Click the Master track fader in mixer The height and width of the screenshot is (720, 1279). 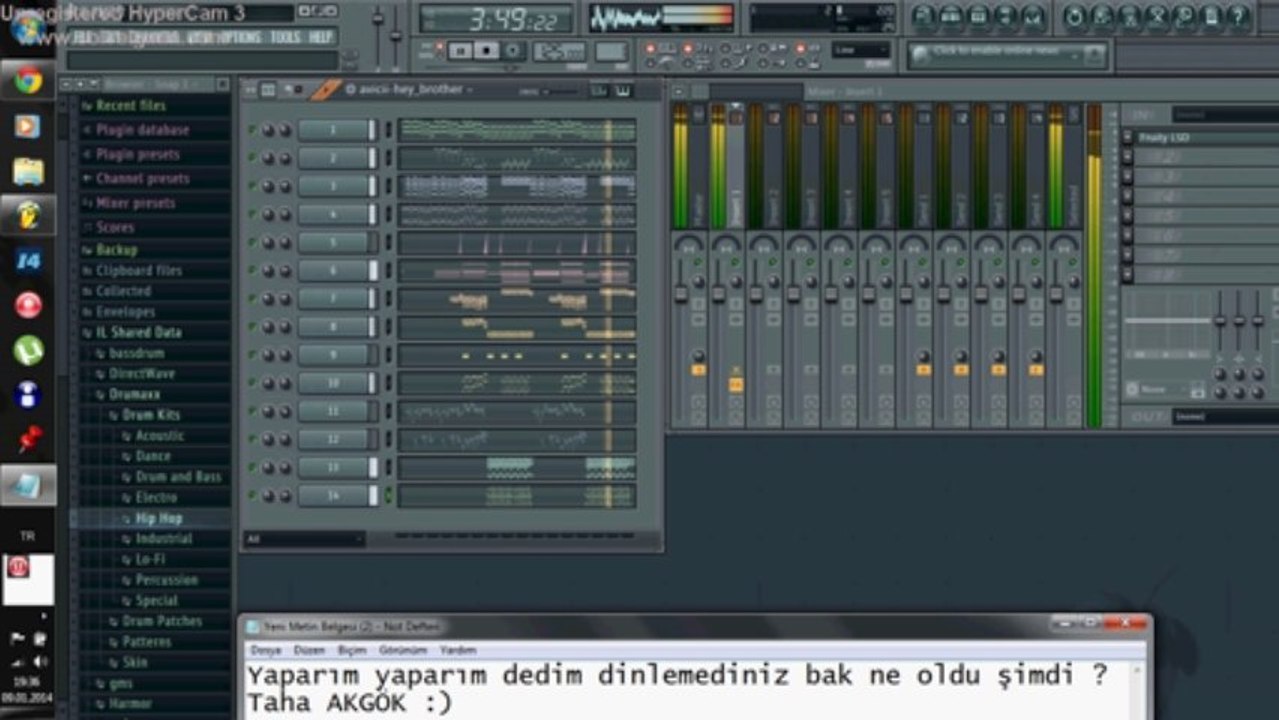click(681, 294)
